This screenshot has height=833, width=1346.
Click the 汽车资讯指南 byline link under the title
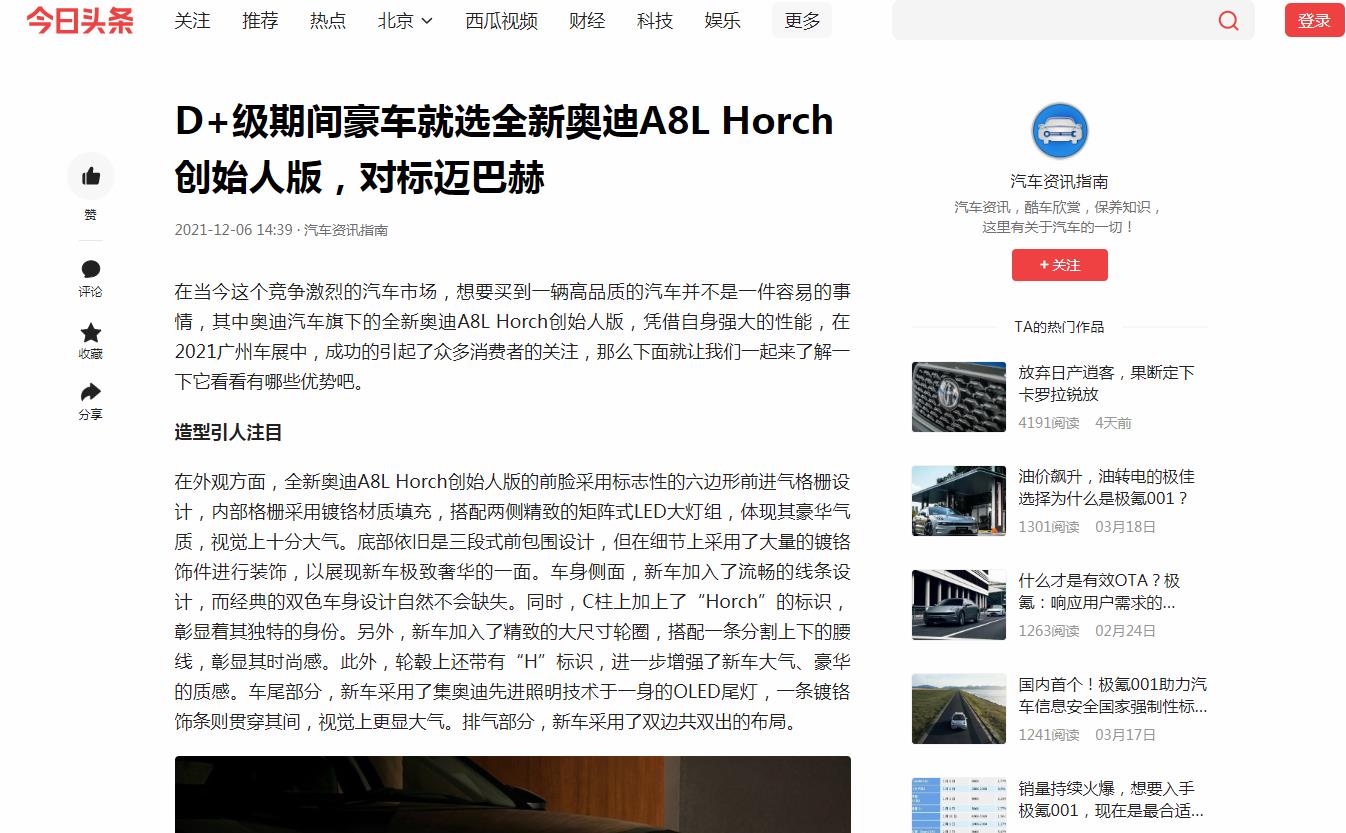(346, 230)
